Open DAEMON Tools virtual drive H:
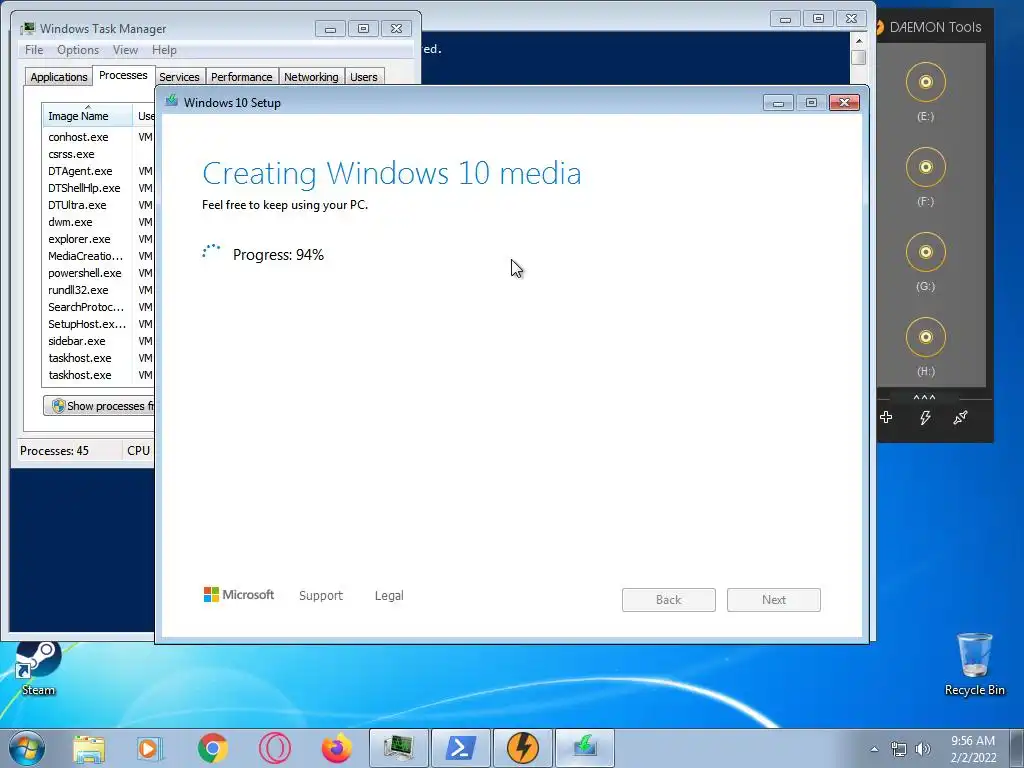The image size is (1024, 768). pos(925,337)
